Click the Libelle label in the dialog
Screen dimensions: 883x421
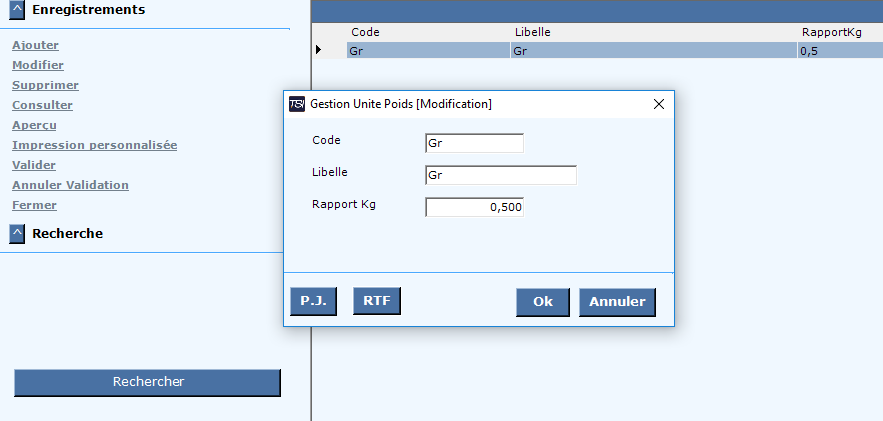pos(329,172)
